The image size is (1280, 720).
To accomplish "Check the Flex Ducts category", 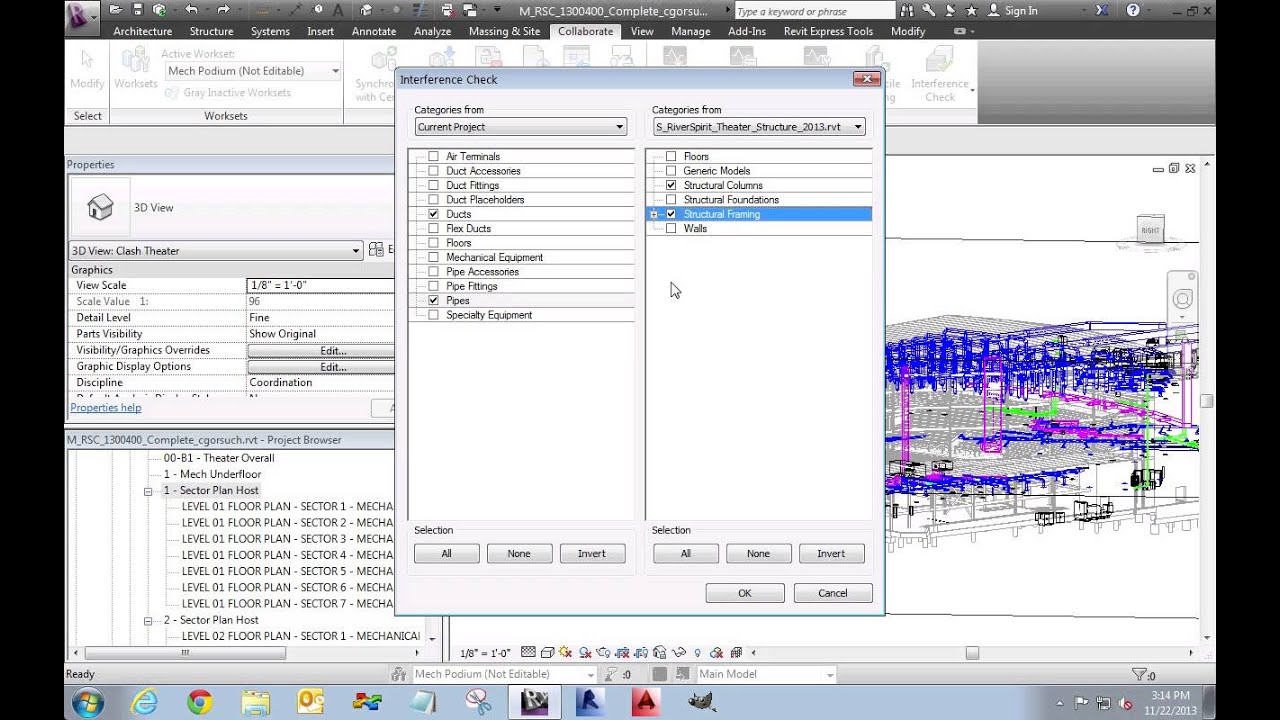I will [433, 228].
